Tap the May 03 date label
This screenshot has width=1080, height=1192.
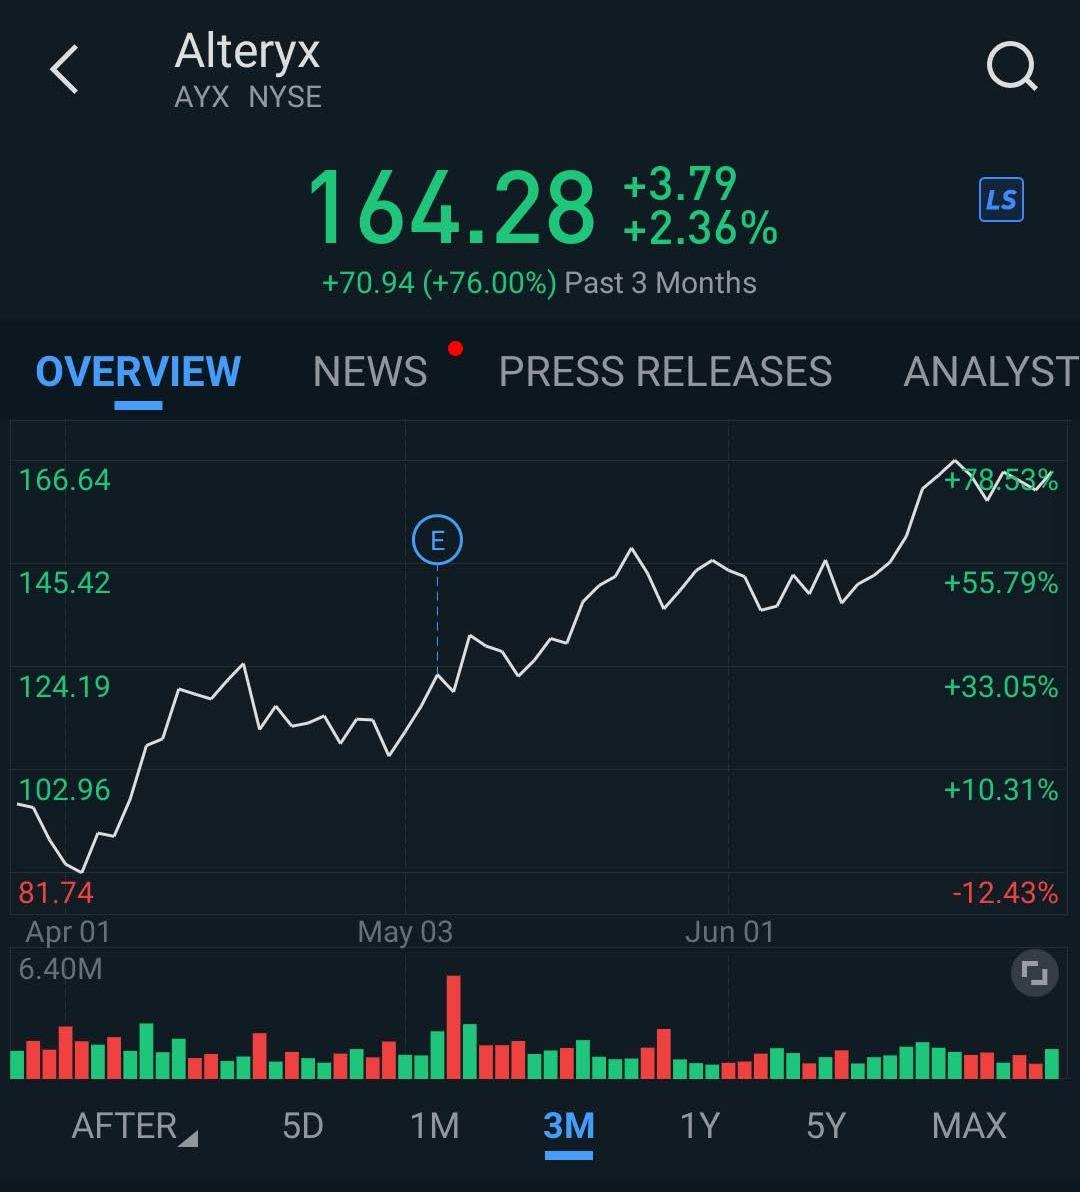click(405, 932)
